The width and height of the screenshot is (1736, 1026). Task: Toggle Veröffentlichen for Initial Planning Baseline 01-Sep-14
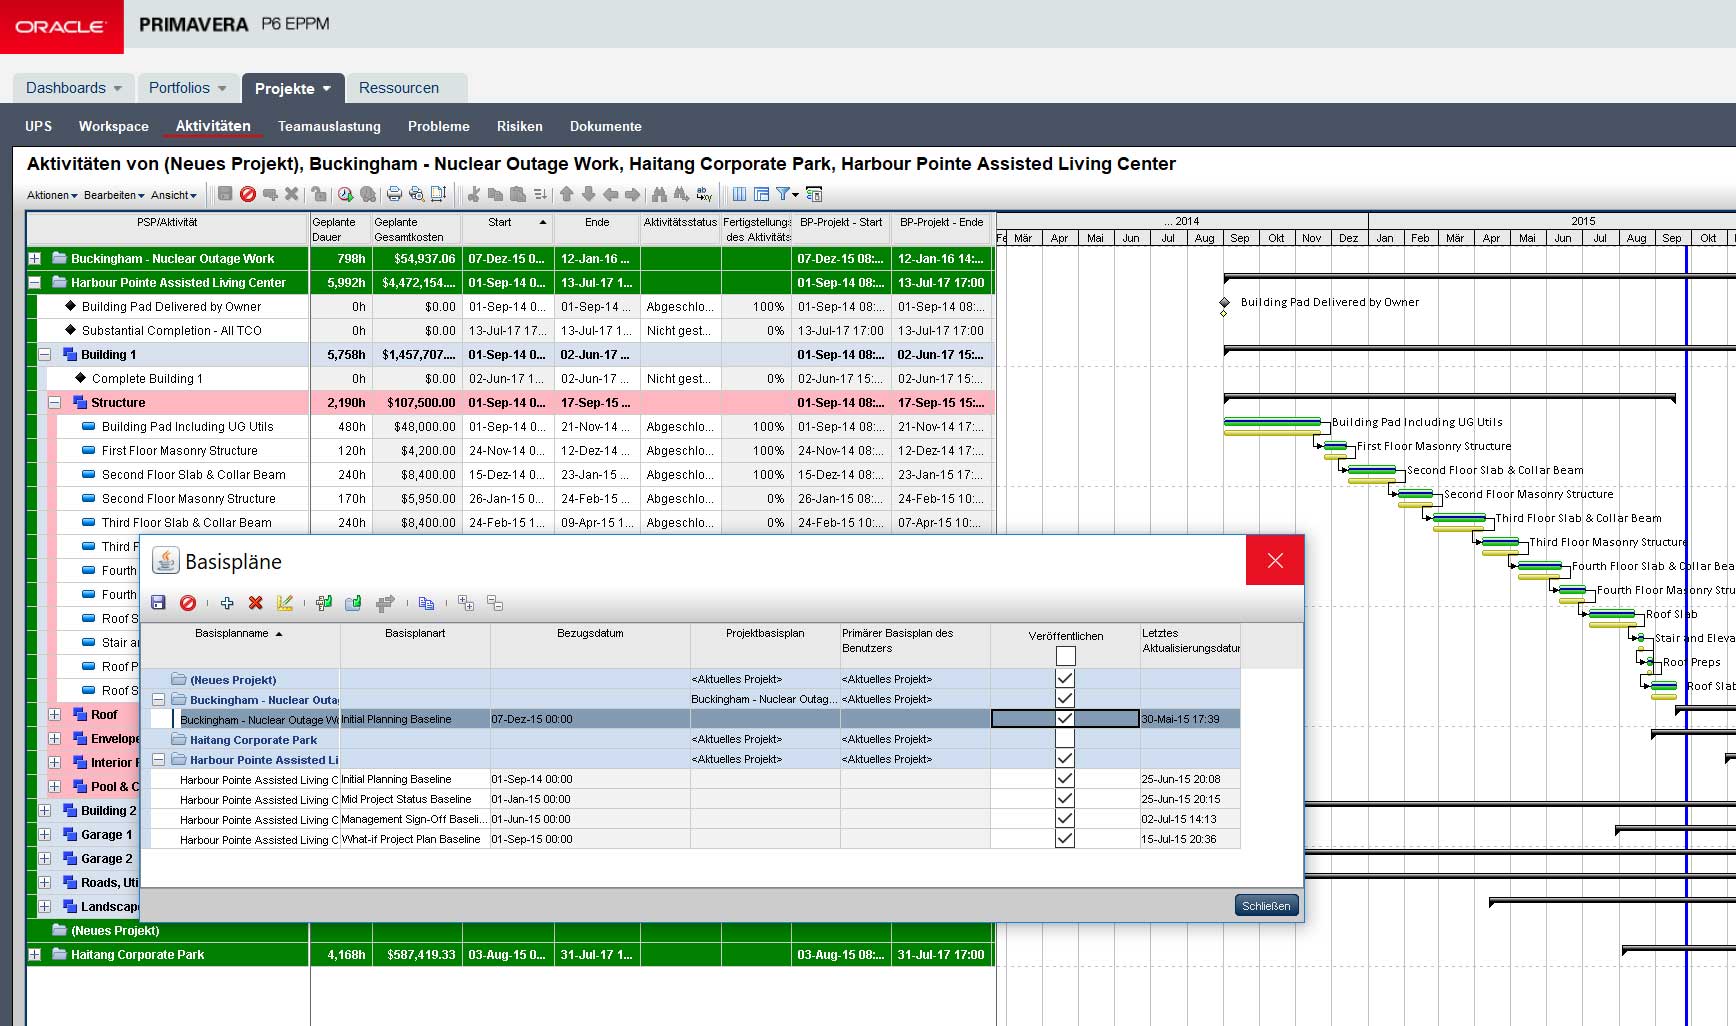click(1065, 779)
